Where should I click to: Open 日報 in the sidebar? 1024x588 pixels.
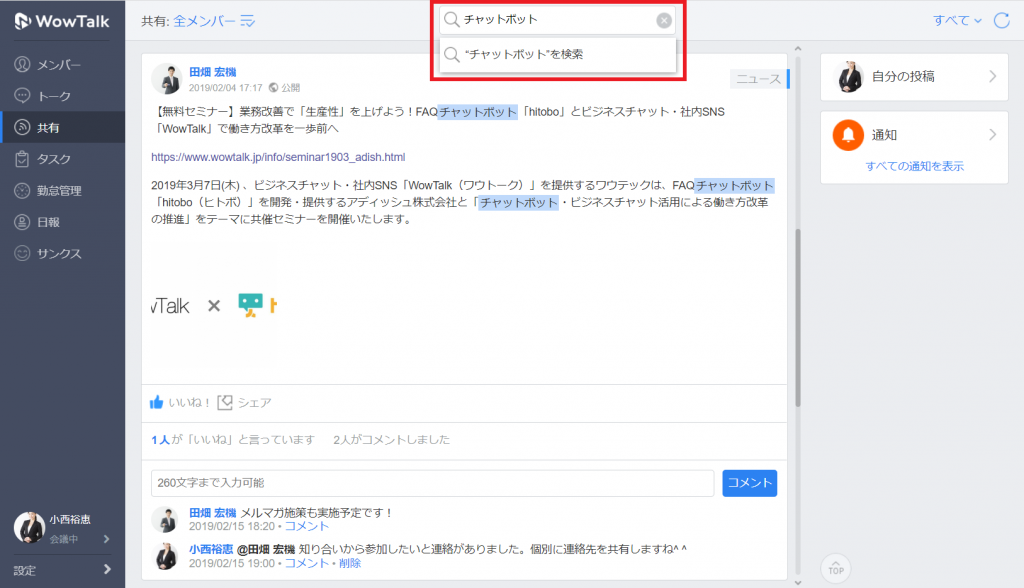[x=63, y=222]
